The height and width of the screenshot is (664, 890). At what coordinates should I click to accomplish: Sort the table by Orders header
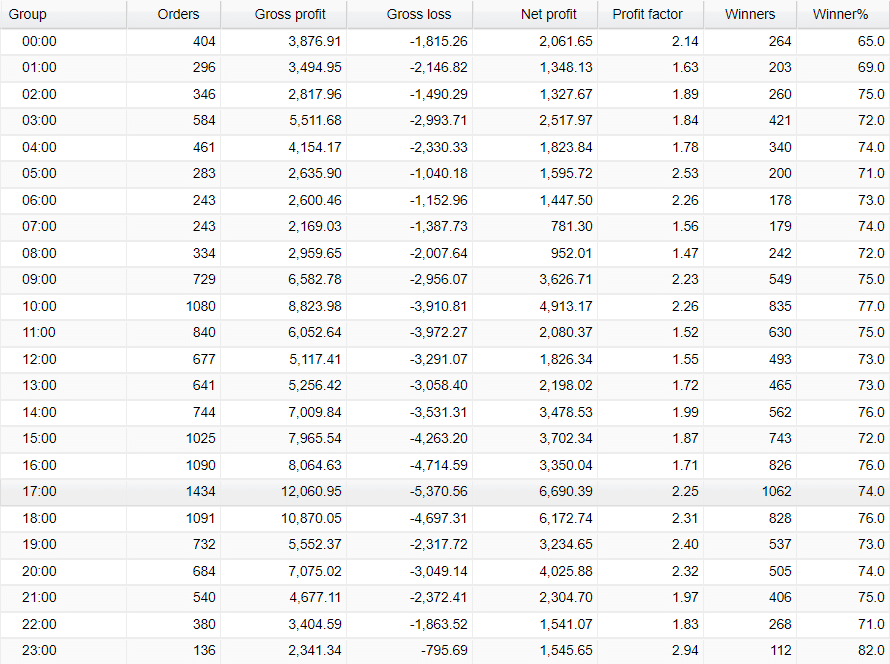(x=178, y=14)
